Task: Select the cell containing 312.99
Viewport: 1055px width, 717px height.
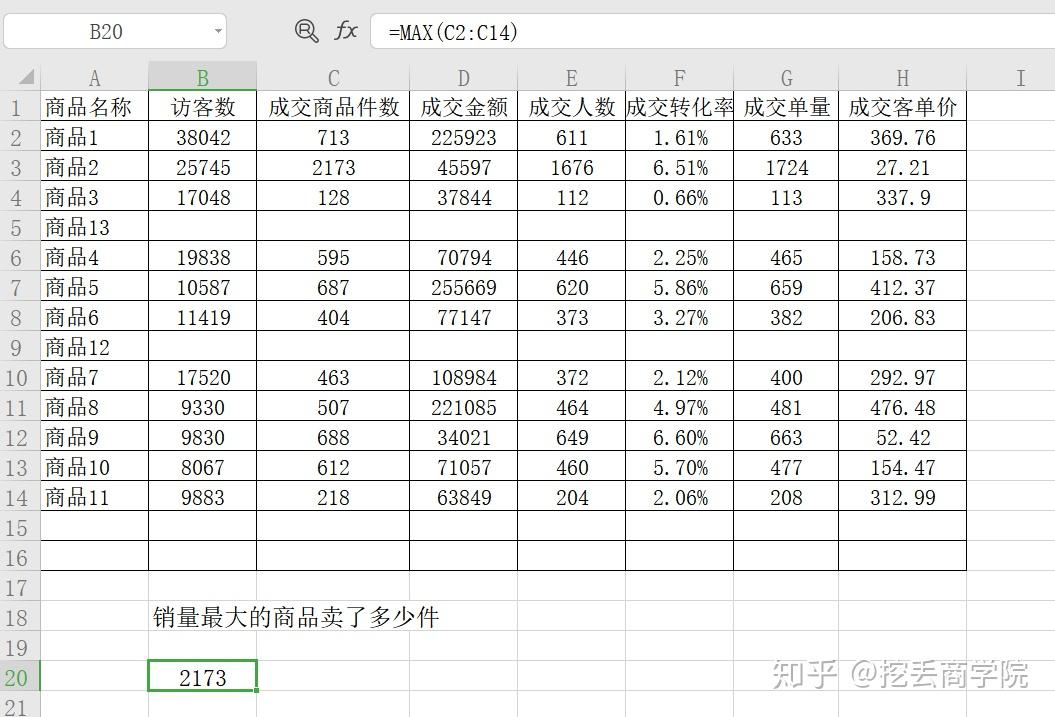Action: point(902,496)
